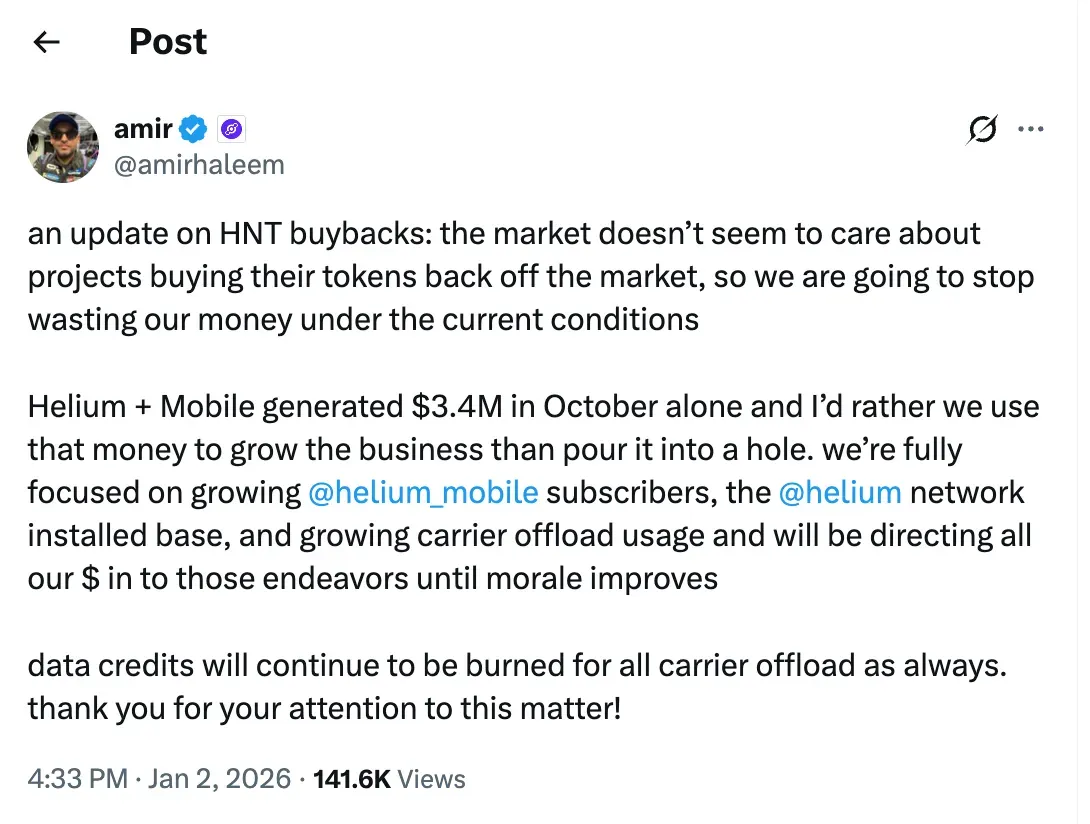Image resolution: width=1090 pixels, height=824 pixels.
Task: Click the purple Helium affiliation badge
Action: tap(231, 129)
